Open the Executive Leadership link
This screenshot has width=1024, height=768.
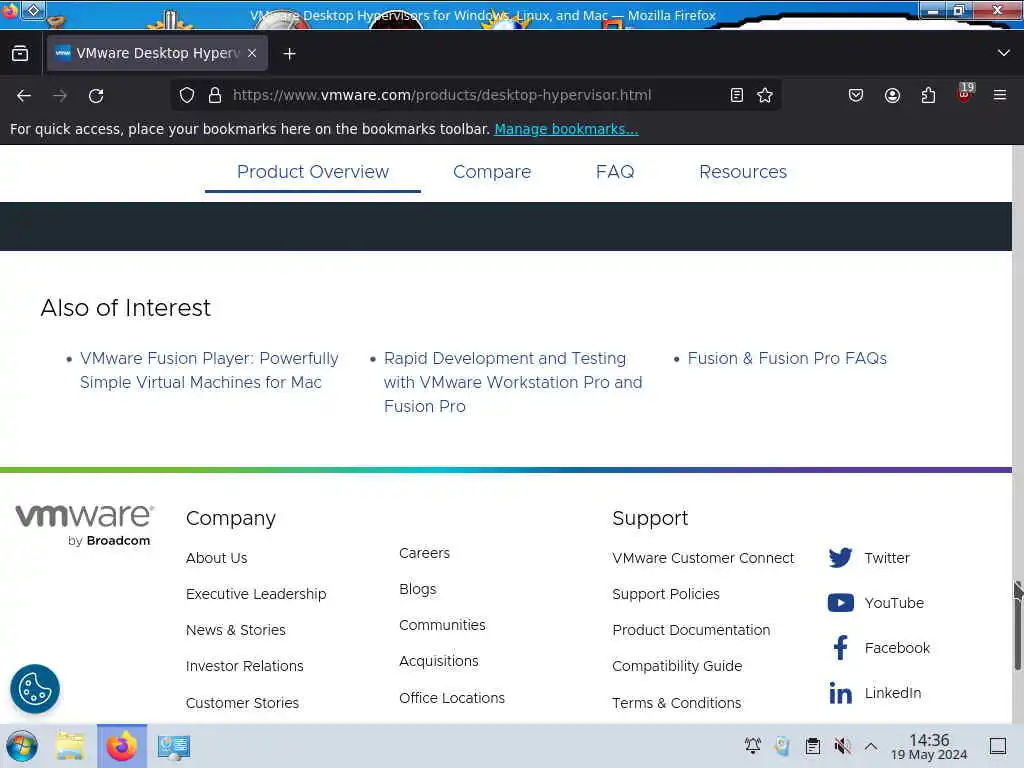click(256, 594)
